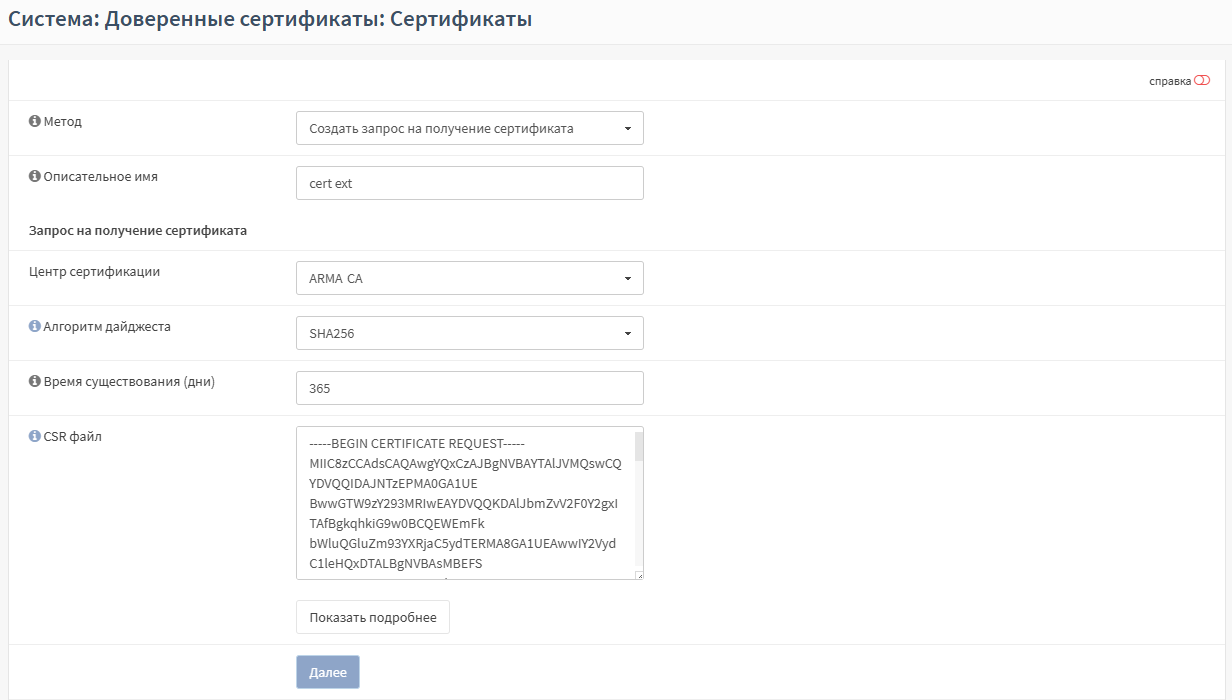Open the Метод dropdown
1232x700 pixels.
tap(469, 128)
